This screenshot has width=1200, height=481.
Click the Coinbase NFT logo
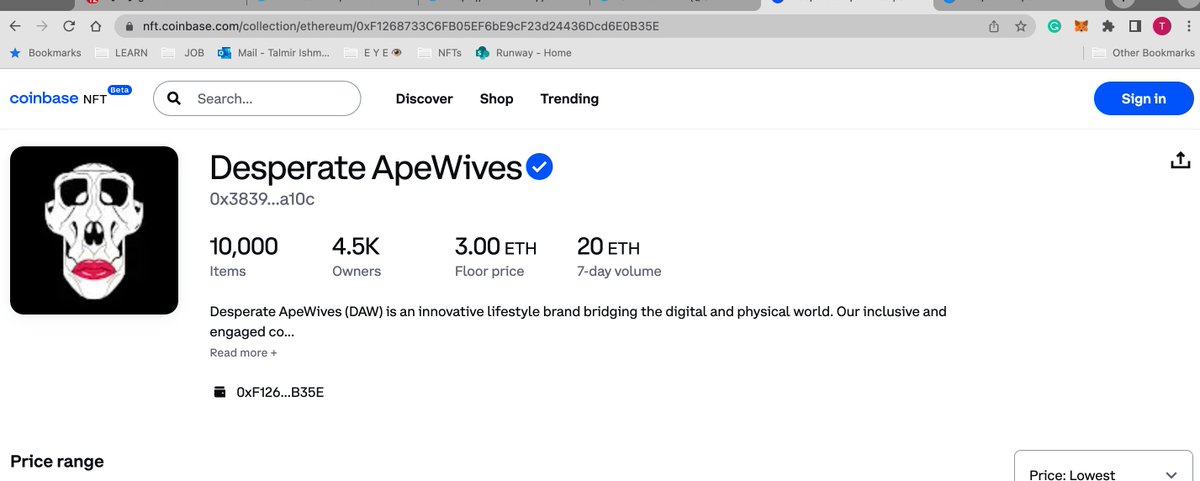click(x=70, y=97)
